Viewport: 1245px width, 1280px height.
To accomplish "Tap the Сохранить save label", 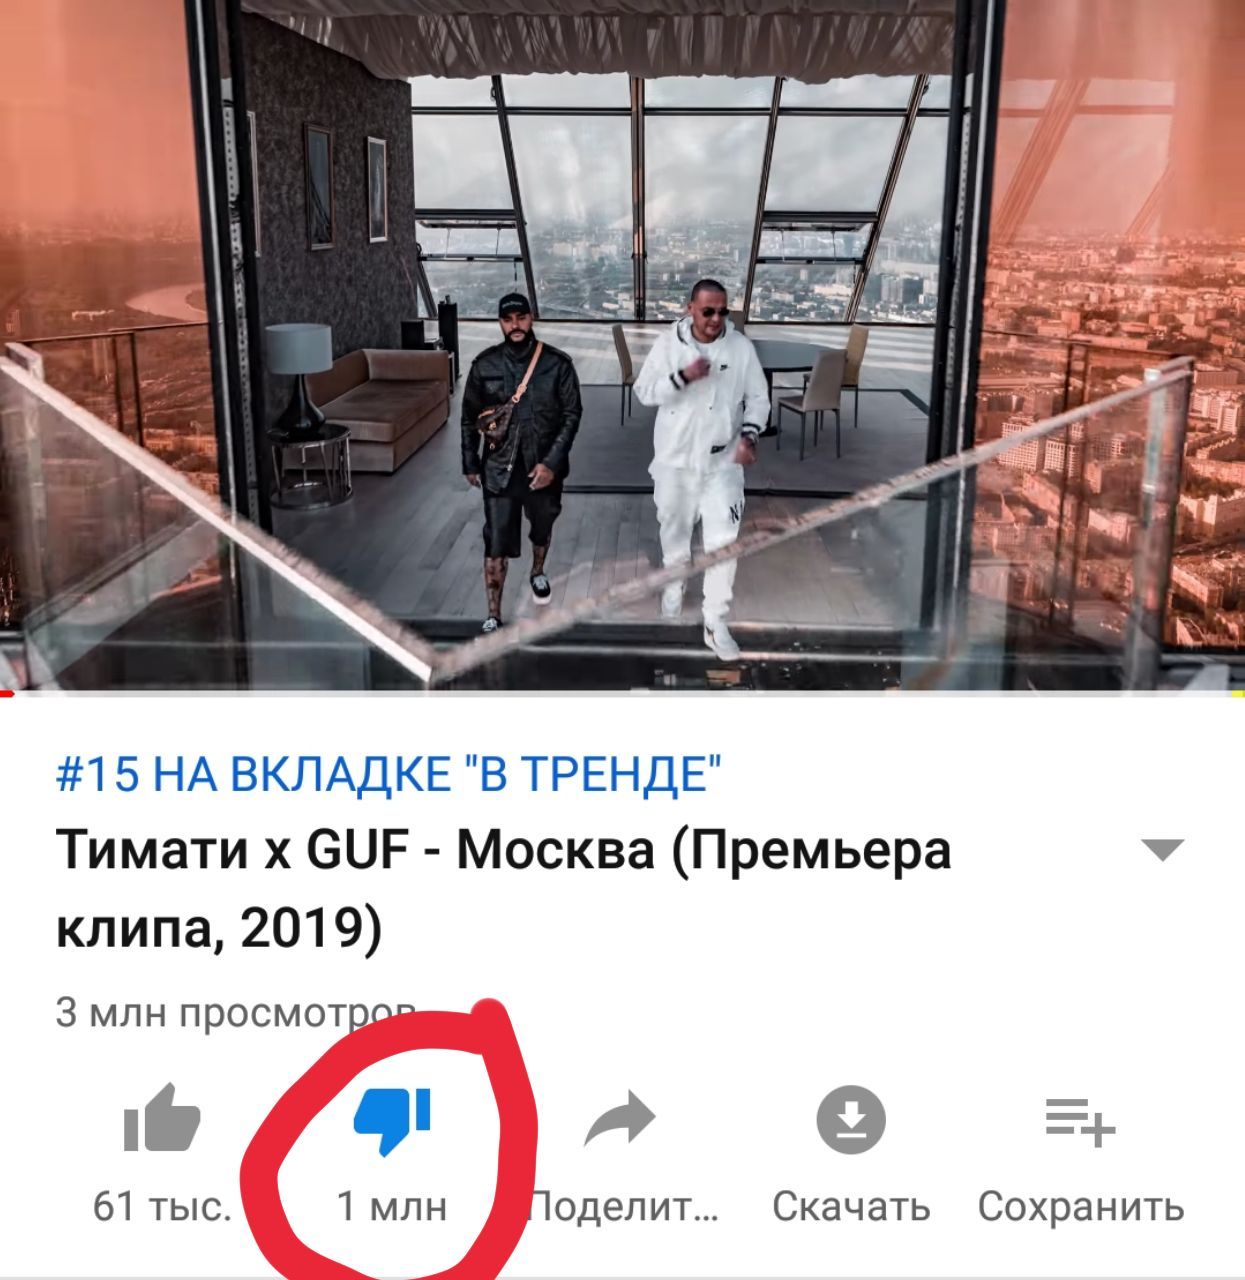I will 1081,1207.
